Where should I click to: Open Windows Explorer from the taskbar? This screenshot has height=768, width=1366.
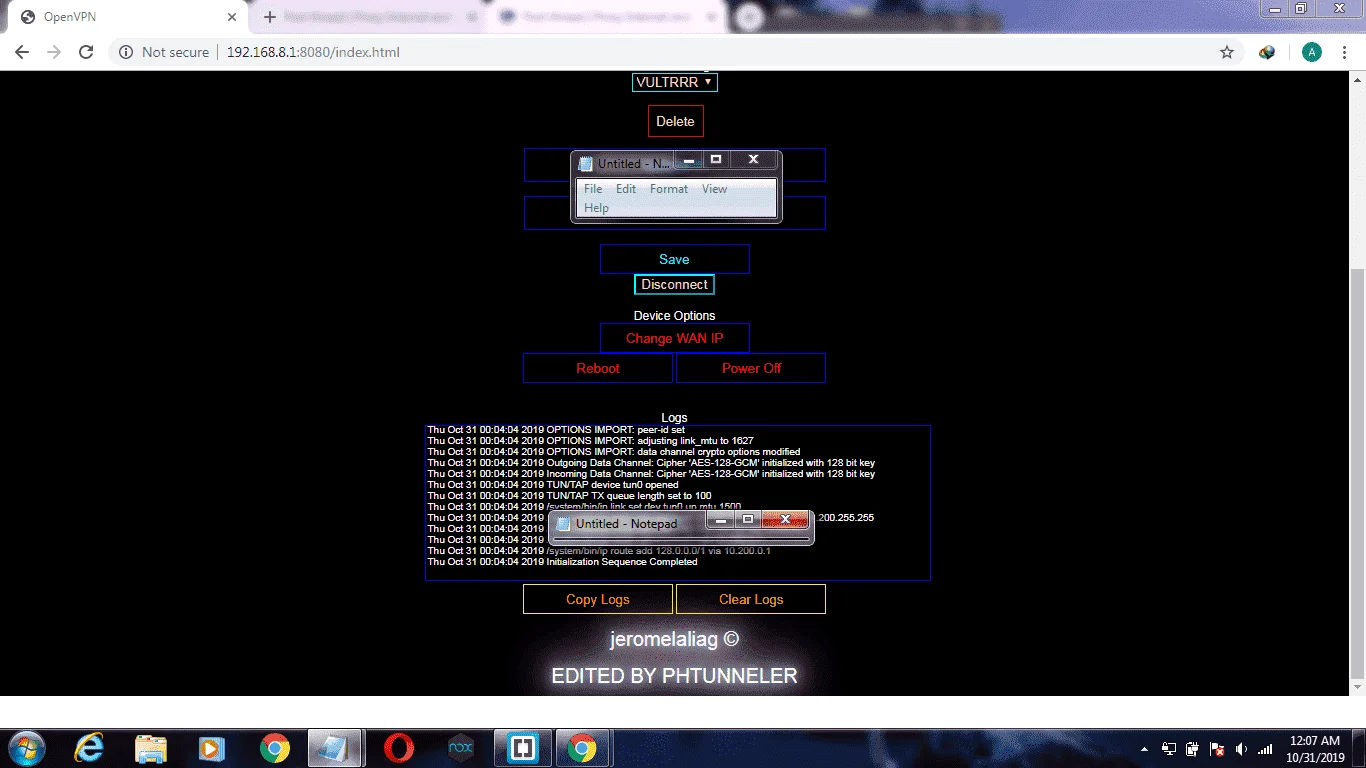[x=151, y=748]
